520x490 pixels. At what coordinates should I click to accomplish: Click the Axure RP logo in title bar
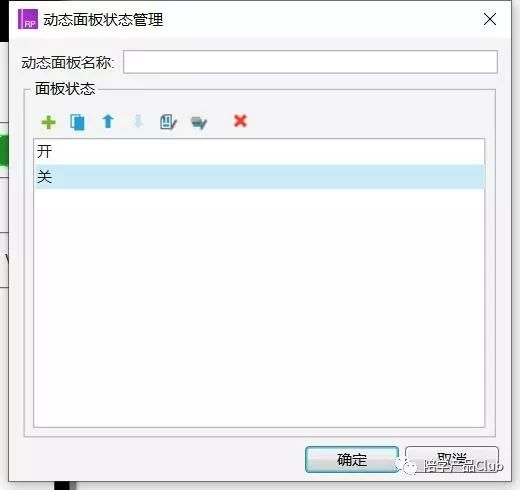point(28,19)
